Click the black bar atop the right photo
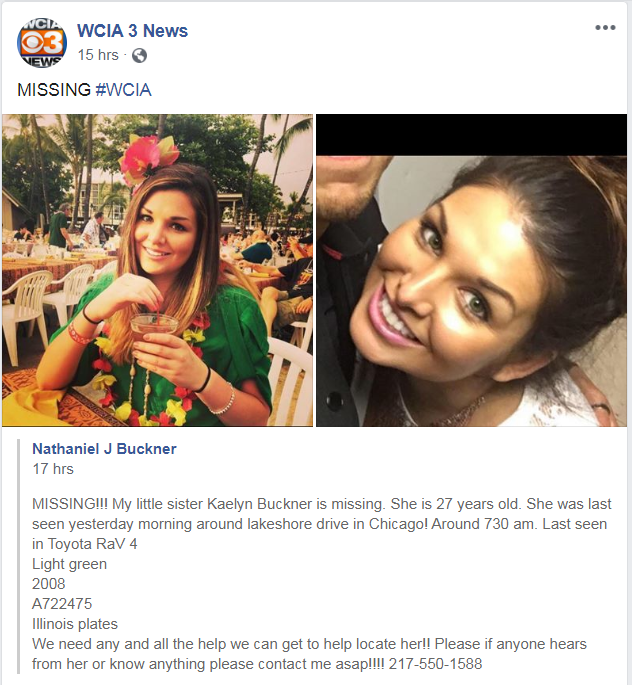 (x=471, y=135)
